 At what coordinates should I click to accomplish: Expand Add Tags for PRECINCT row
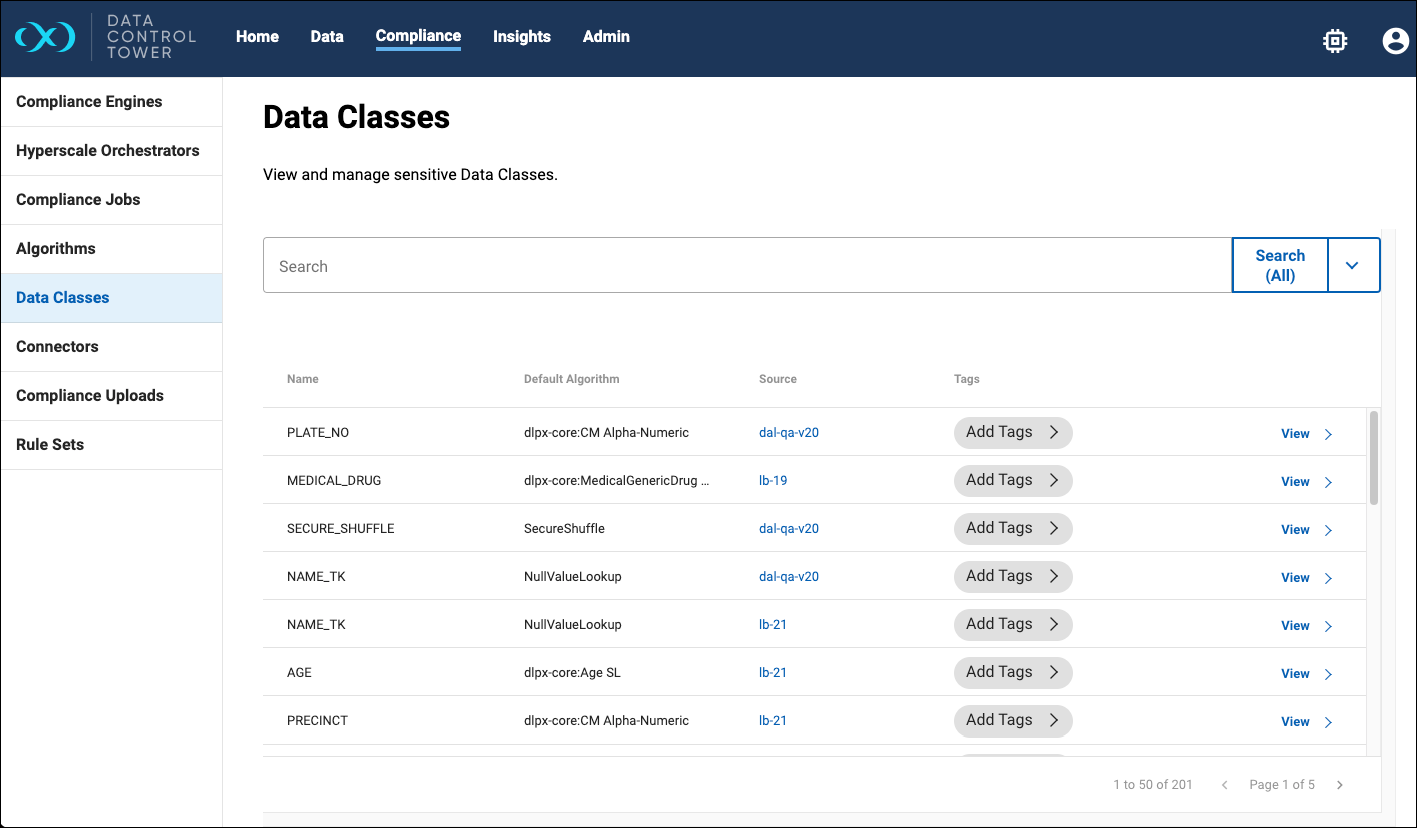[x=1012, y=720]
